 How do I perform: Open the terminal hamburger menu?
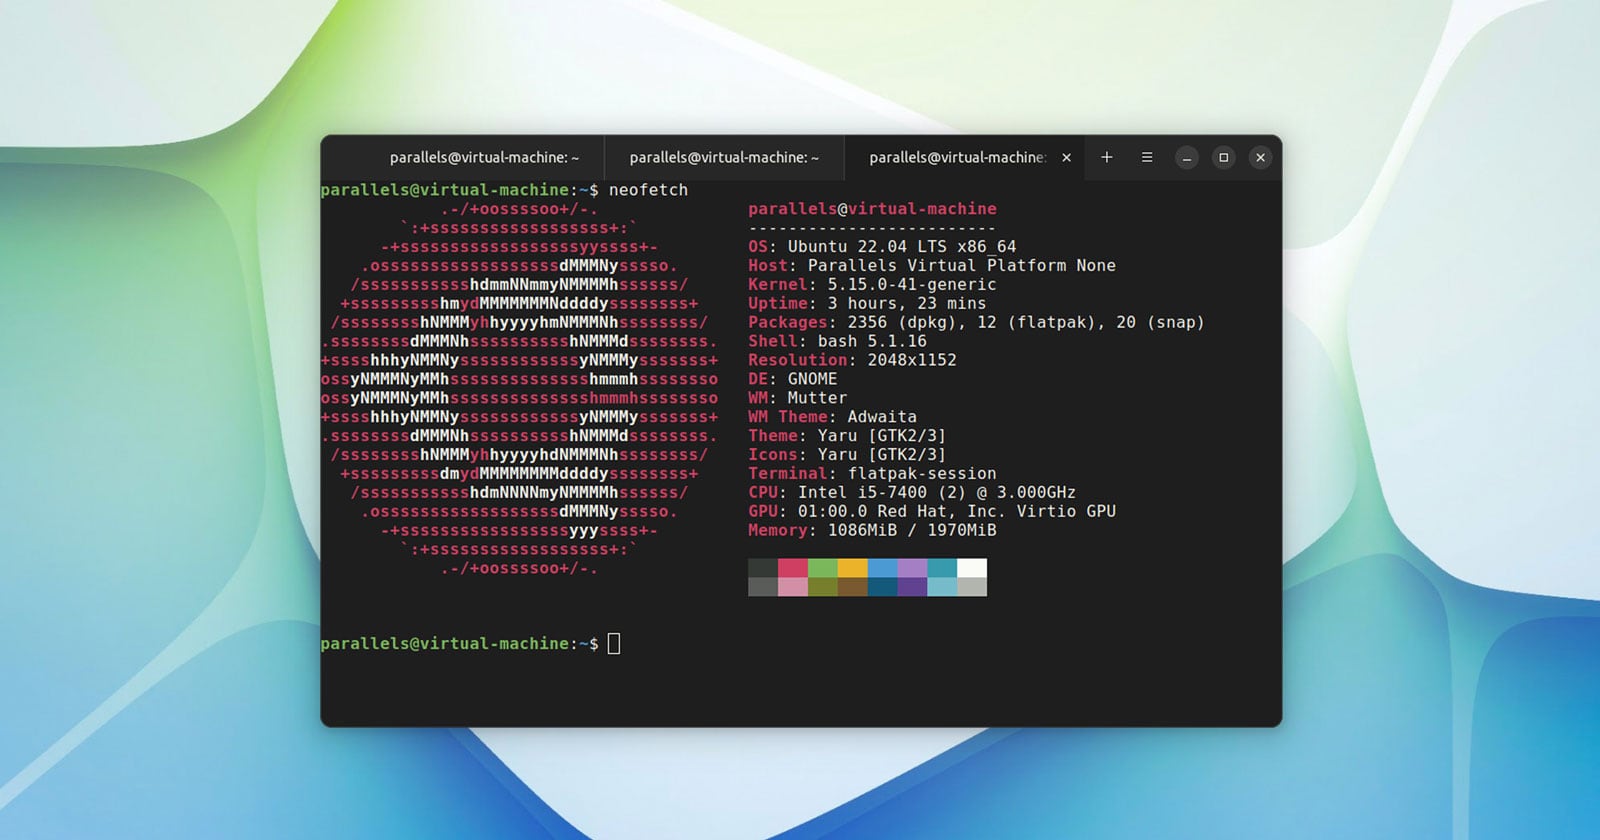1147,158
